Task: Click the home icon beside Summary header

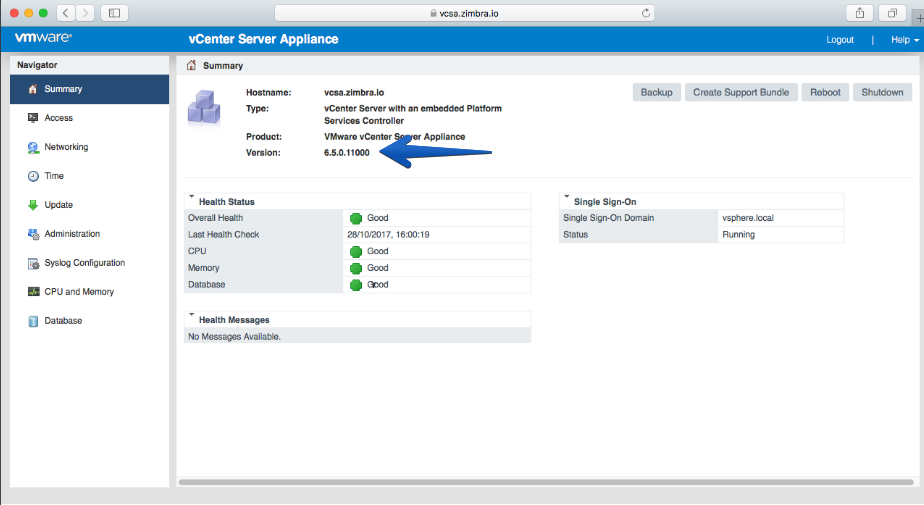Action: [191, 65]
